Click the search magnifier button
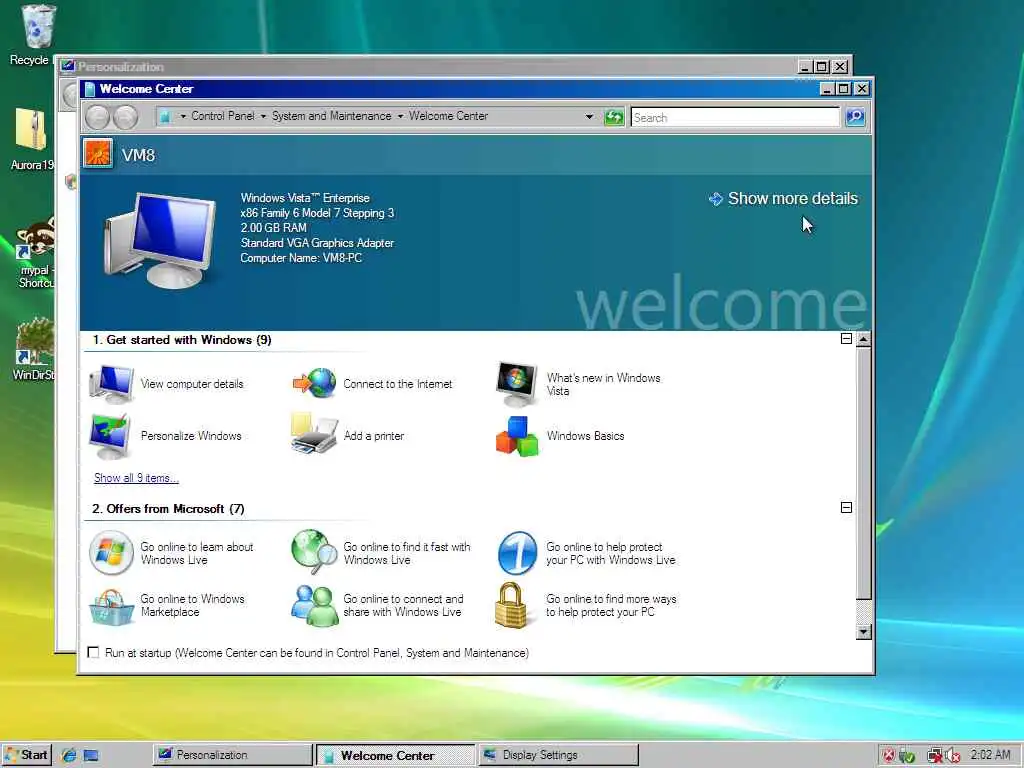1024x768 pixels. click(x=855, y=117)
